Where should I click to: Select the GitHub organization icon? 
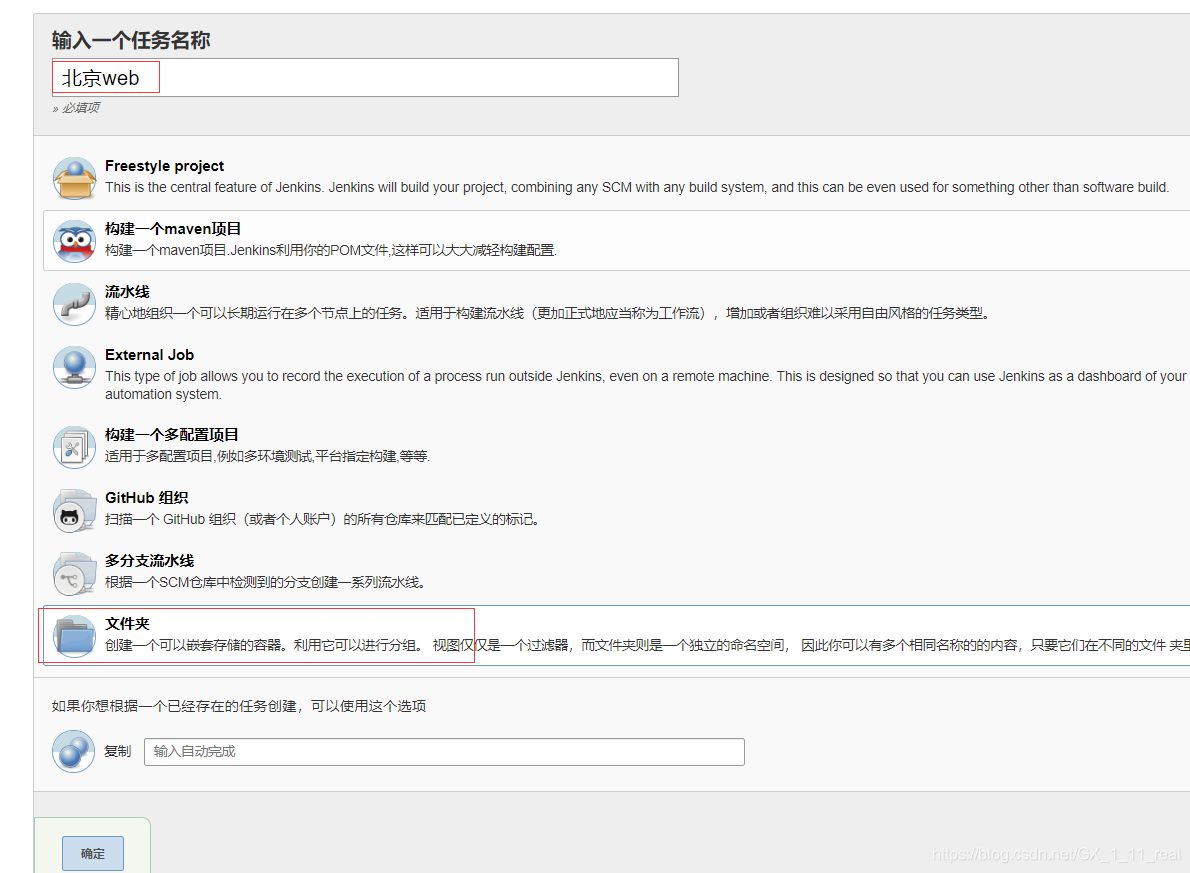point(74,510)
